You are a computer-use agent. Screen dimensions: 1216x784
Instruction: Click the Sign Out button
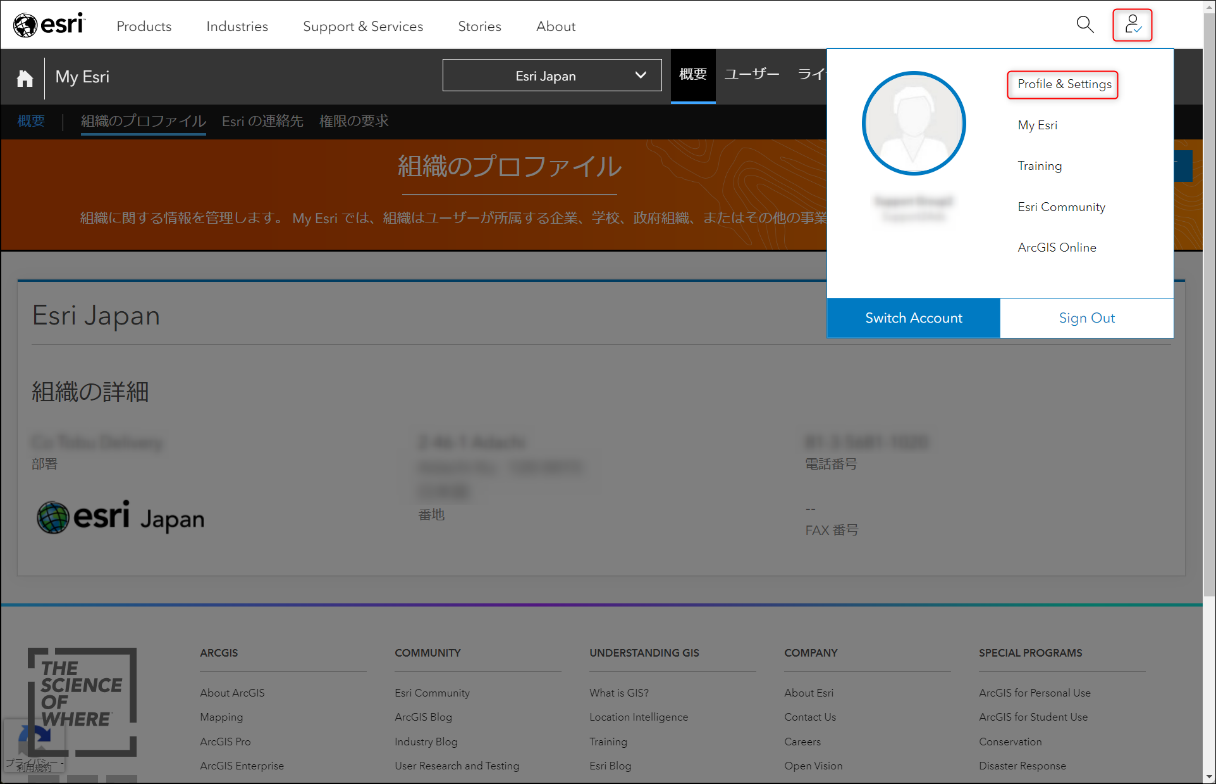[x=1087, y=318]
